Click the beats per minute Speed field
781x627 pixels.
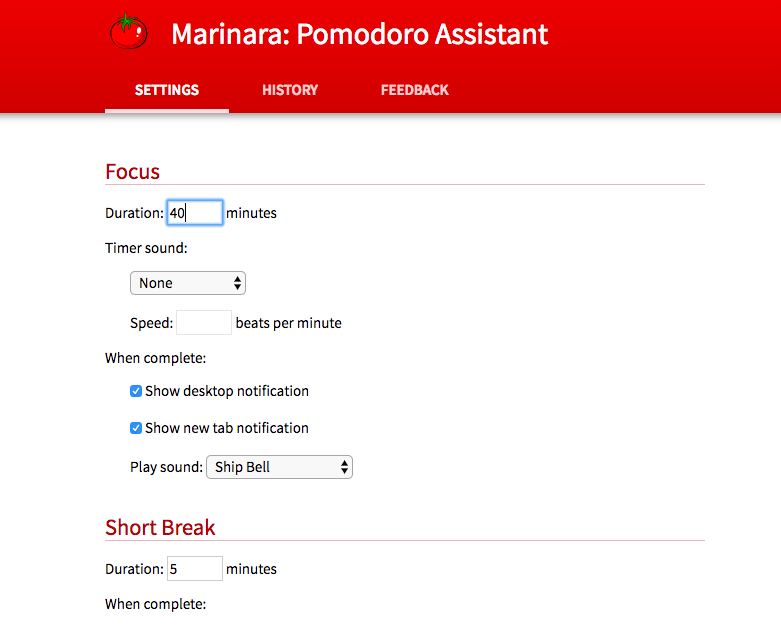204,323
